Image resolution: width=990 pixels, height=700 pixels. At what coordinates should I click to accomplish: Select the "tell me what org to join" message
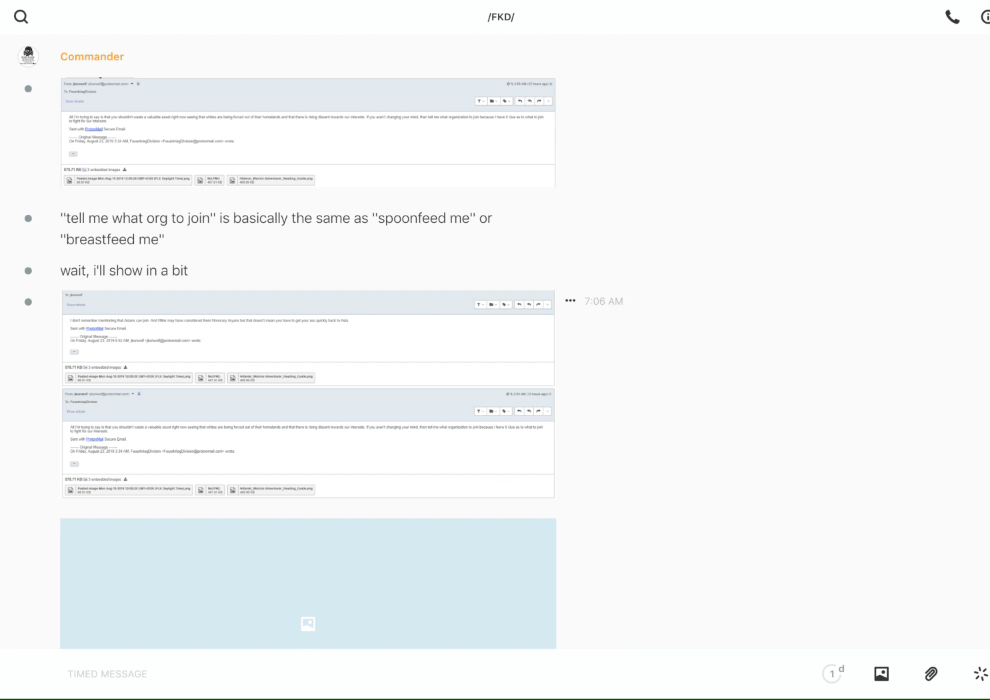[276, 228]
